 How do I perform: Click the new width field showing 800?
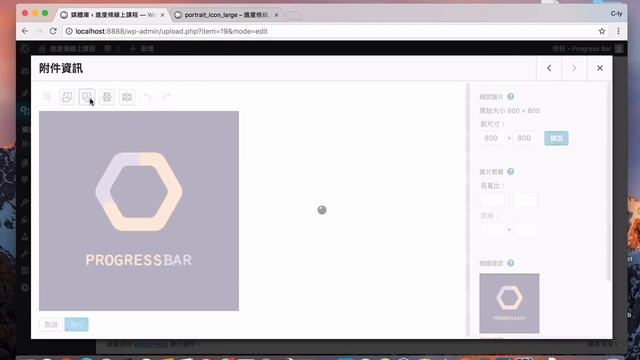pyautogui.click(x=492, y=138)
